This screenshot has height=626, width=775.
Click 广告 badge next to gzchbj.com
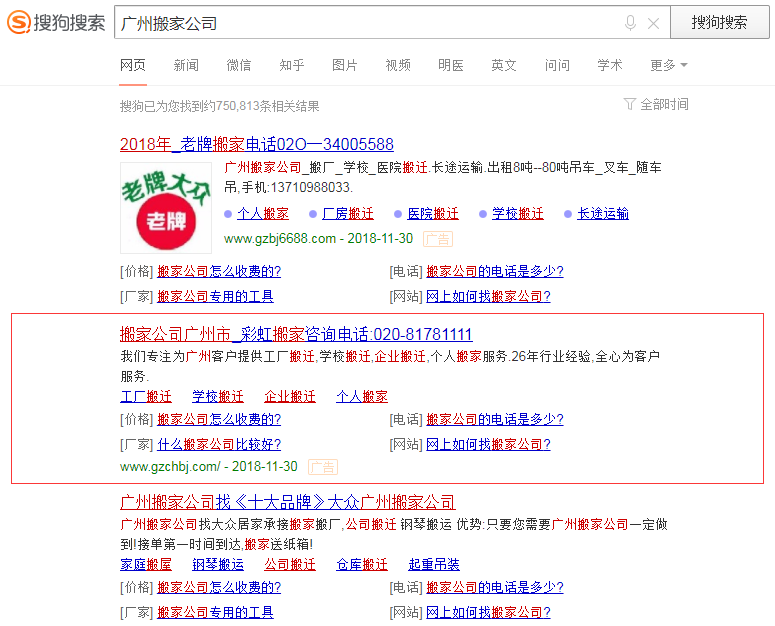click(323, 467)
